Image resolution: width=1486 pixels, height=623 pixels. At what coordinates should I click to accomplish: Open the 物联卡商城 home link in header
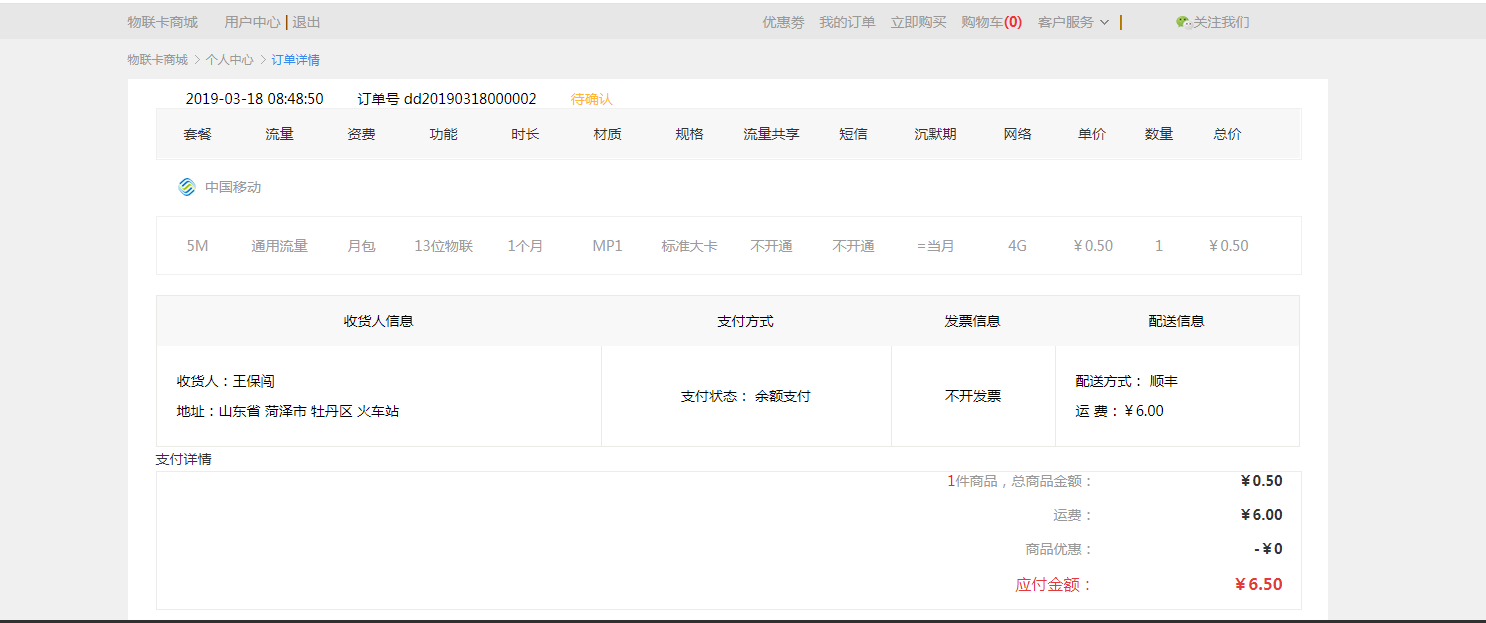(162, 22)
